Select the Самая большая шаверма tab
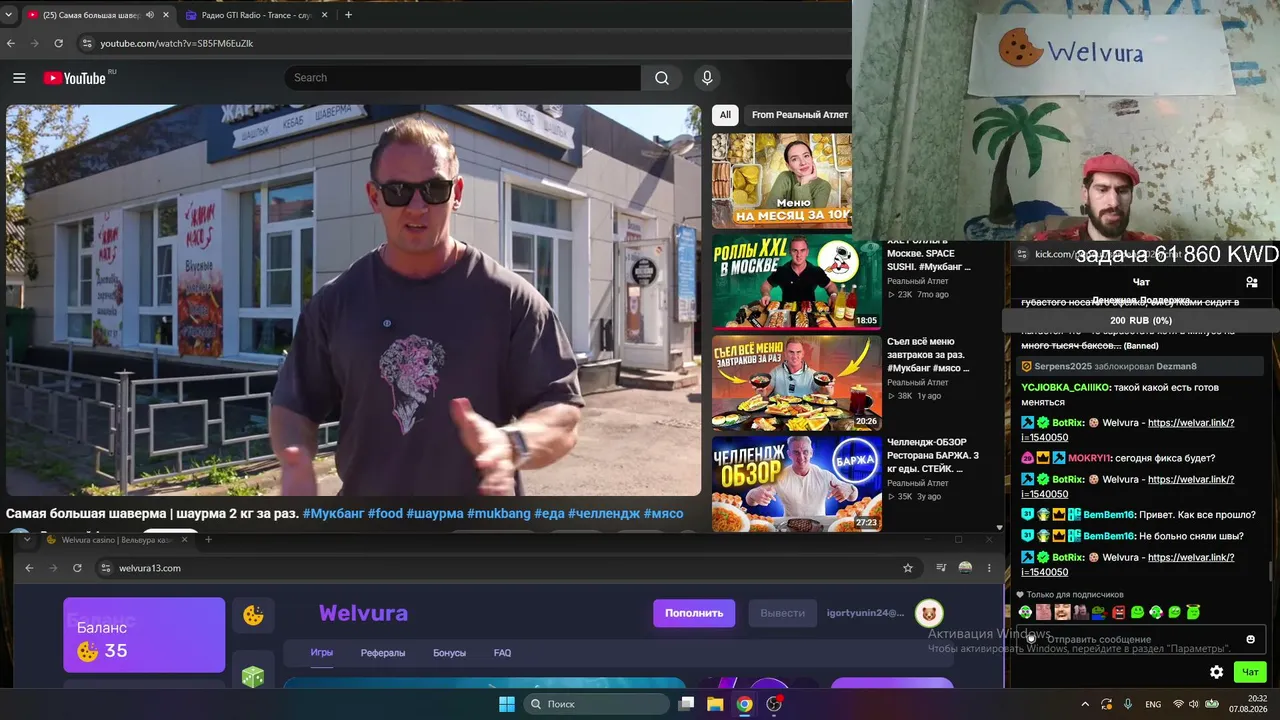The image size is (1280, 720). coord(98,15)
